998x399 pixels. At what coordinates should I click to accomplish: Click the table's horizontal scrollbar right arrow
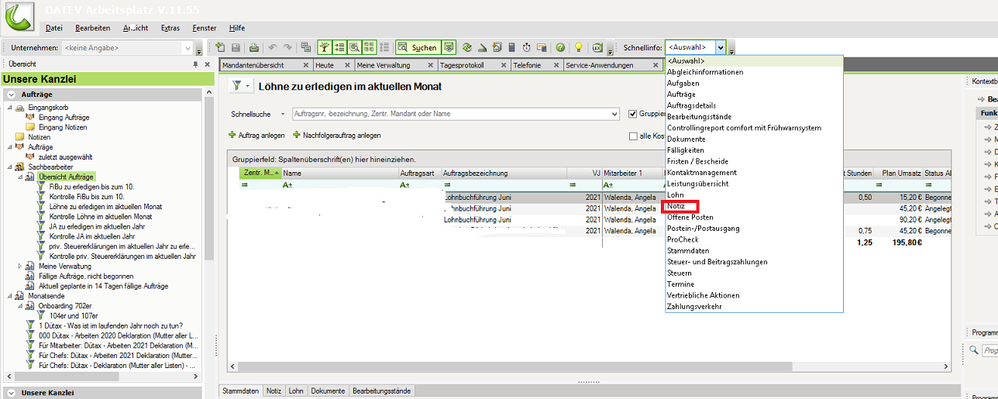(x=946, y=367)
